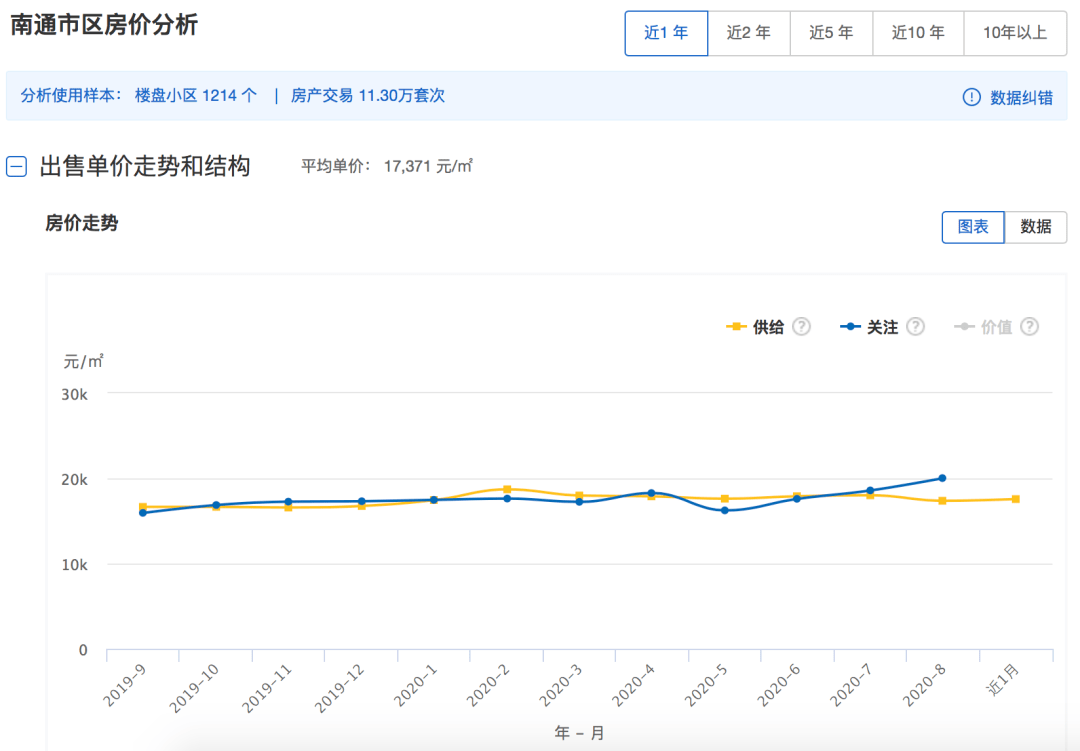Select the 10年以上 time range
Image resolution: width=1080 pixels, height=751 pixels.
(1014, 32)
